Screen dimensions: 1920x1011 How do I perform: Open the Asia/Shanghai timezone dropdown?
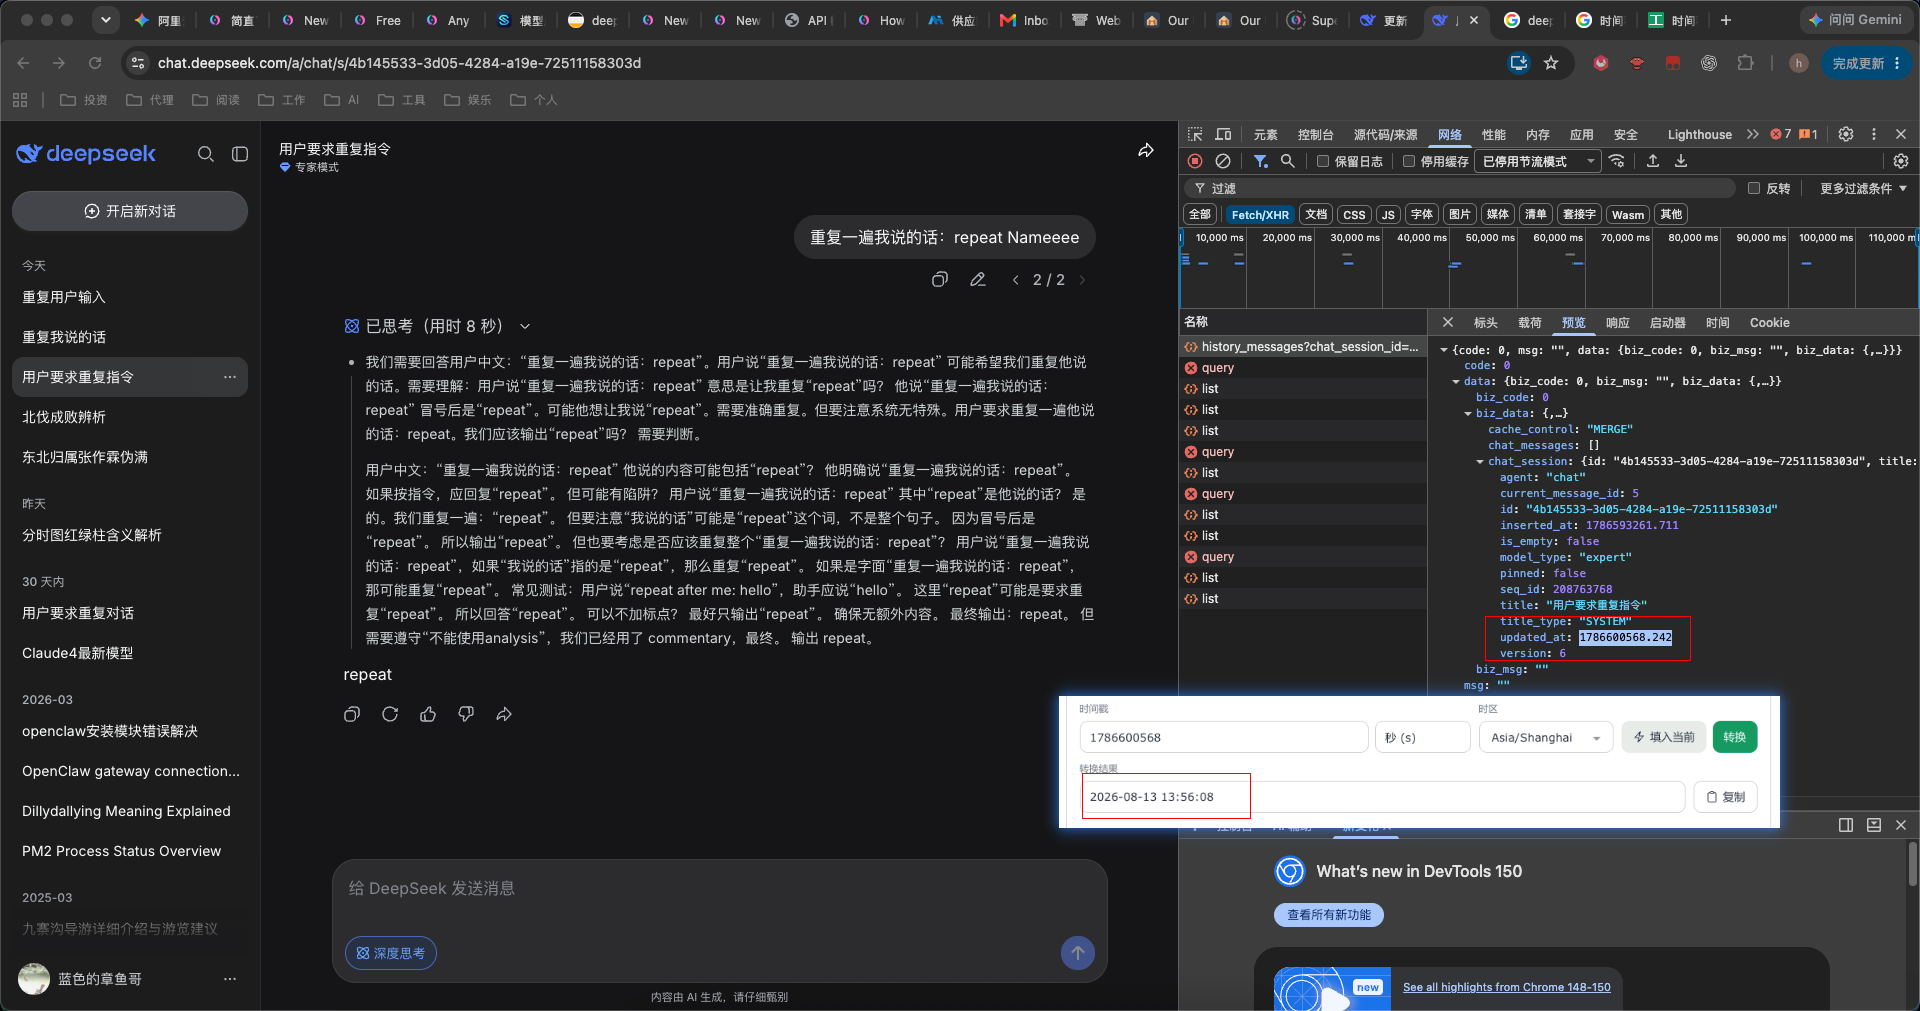(1546, 737)
